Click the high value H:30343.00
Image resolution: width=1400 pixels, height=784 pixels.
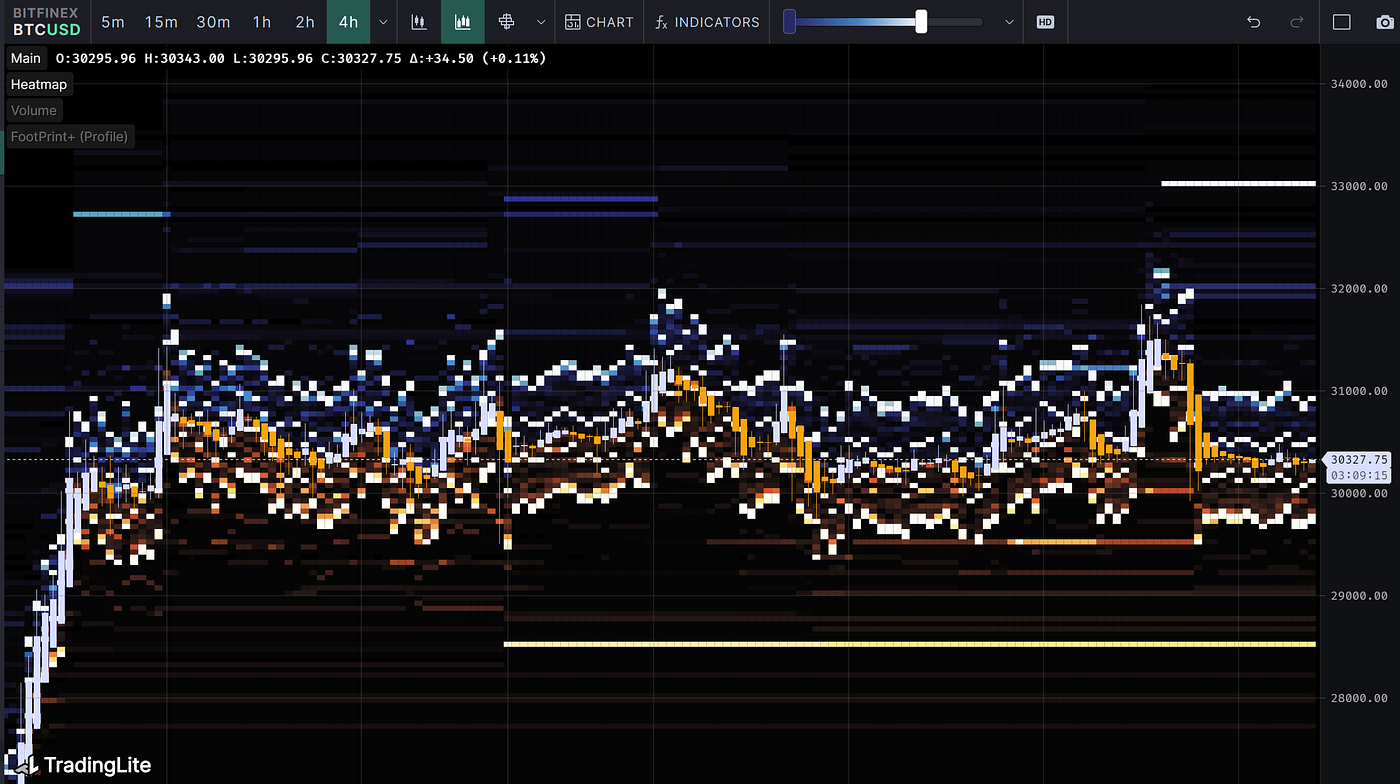(186, 58)
